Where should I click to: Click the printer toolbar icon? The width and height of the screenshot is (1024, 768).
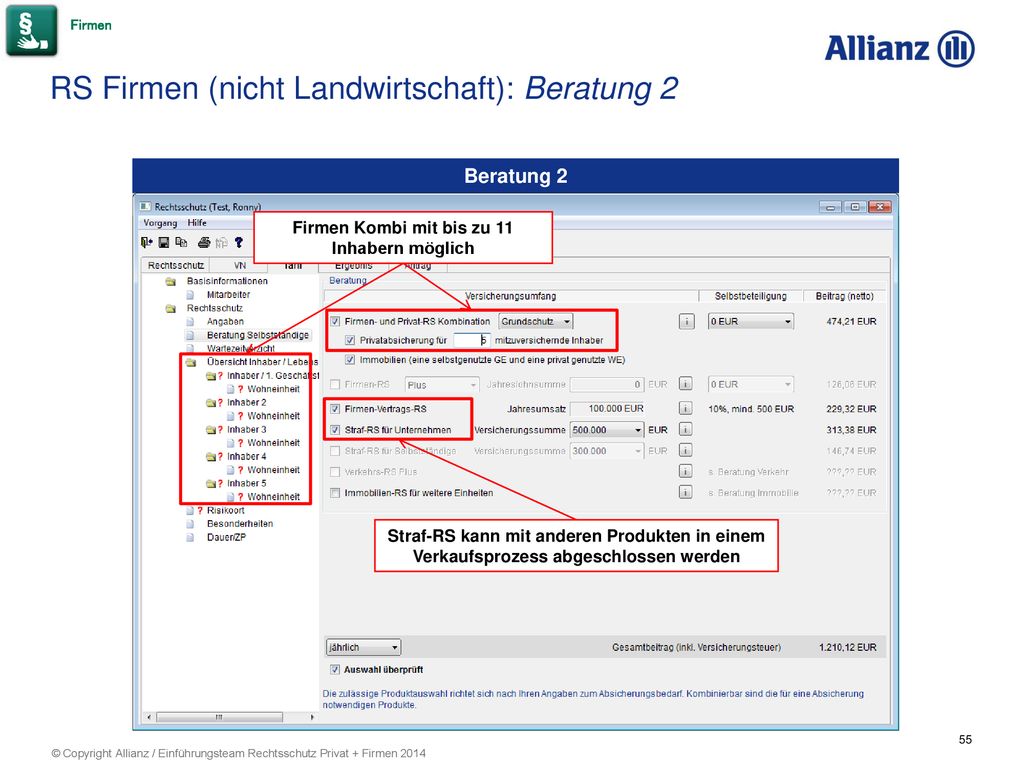coord(204,242)
